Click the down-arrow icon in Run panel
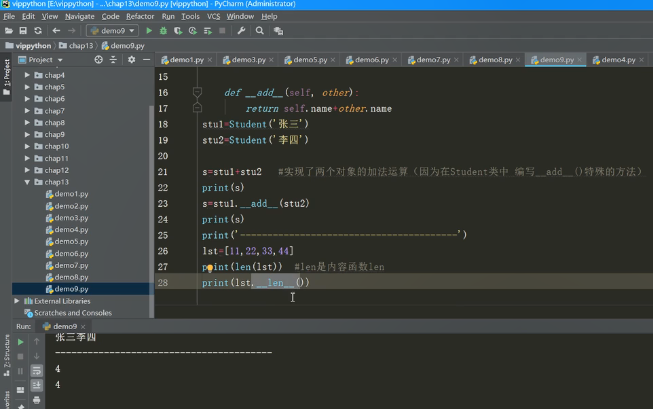 tap(37, 356)
